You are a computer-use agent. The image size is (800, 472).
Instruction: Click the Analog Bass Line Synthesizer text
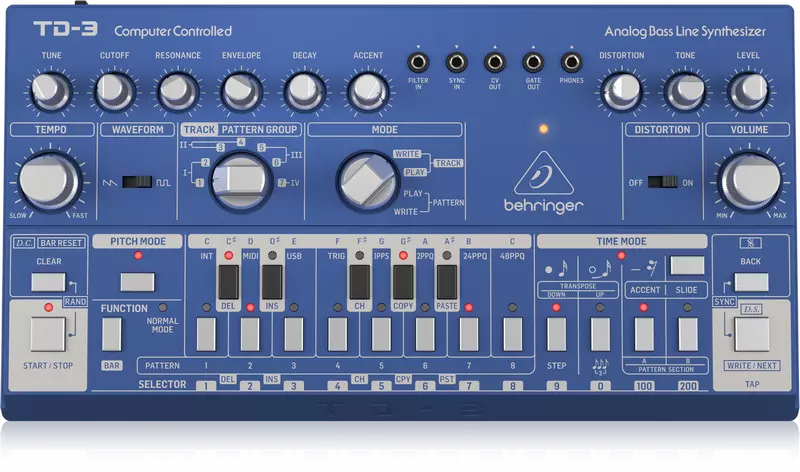(685, 32)
